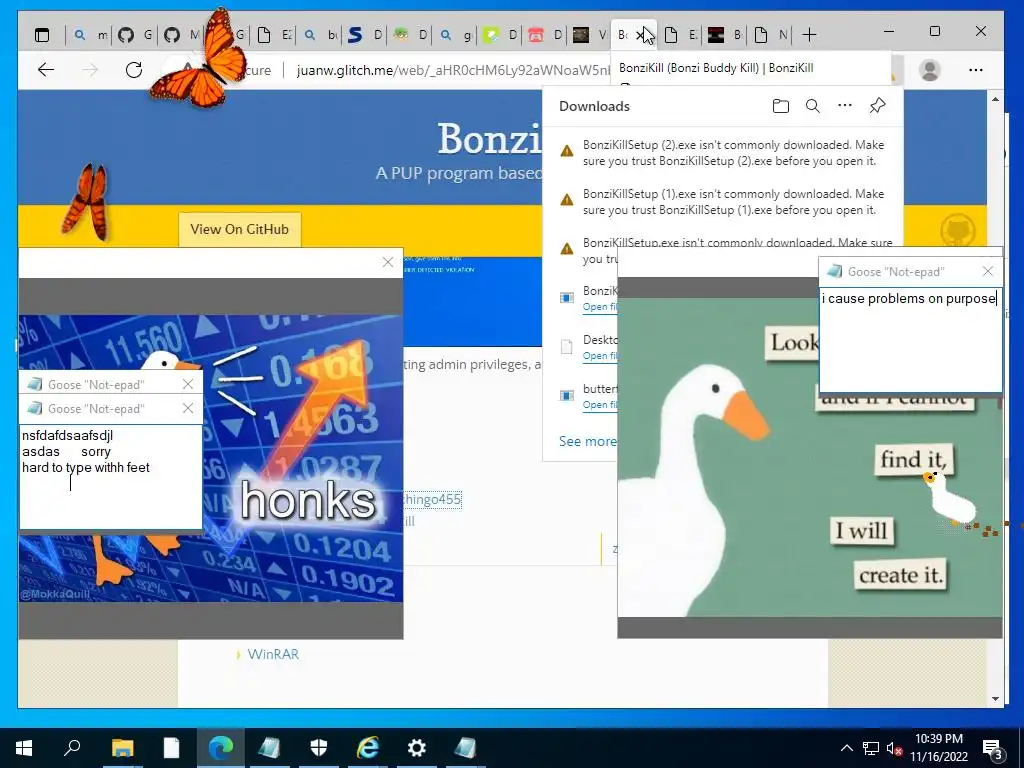Open the taskbar clock showing 10:39 PM
Viewport: 1024px width, 768px height.
point(938,748)
